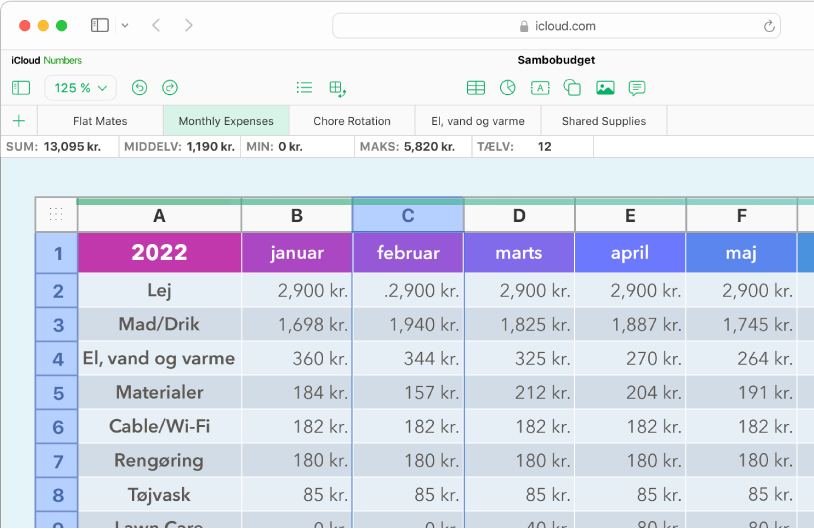Insert an image using the media icon
814x529 pixels.
coord(604,88)
